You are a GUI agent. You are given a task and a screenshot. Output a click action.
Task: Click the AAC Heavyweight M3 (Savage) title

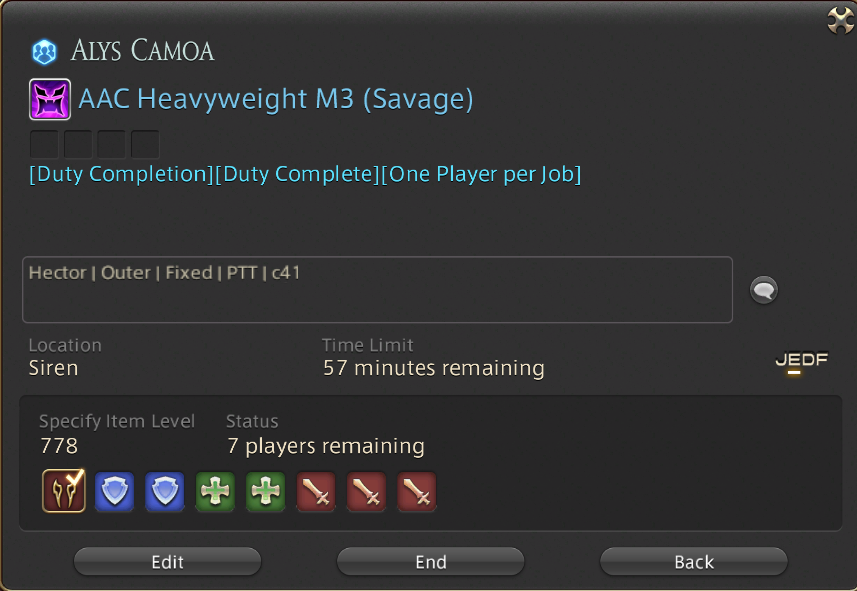click(x=276, y=99)
